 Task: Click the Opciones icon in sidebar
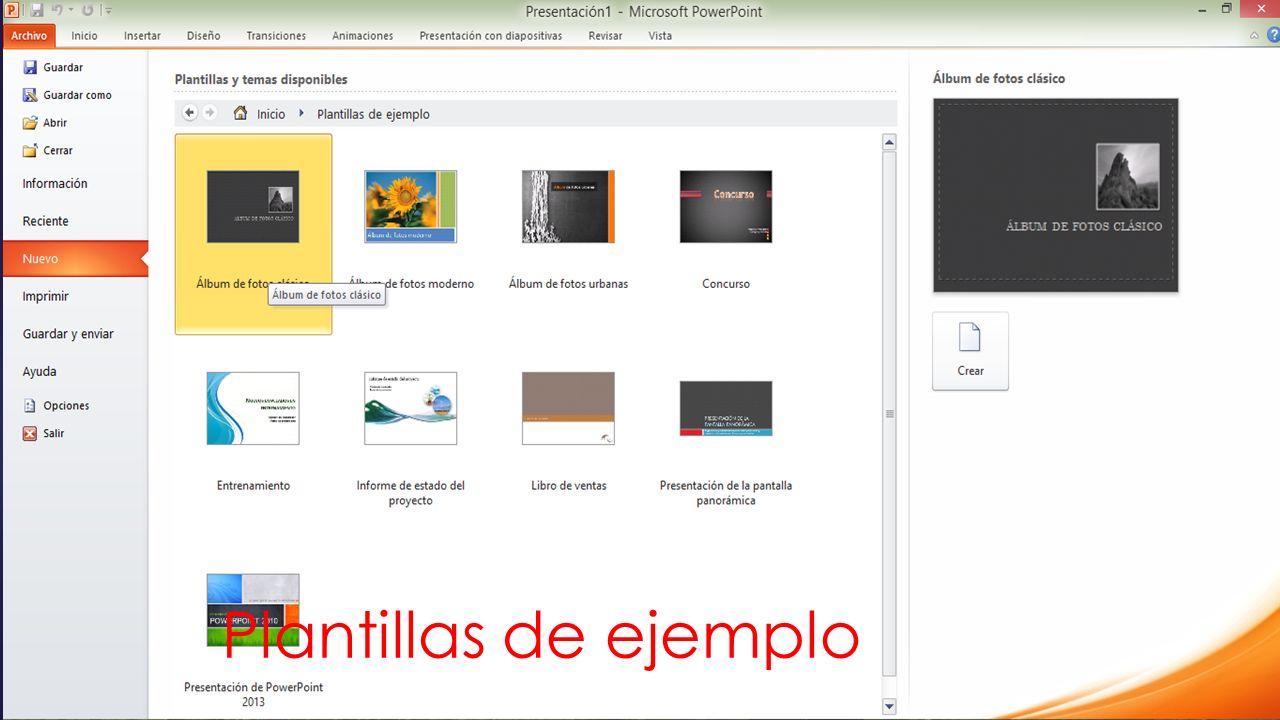(30, 406)
